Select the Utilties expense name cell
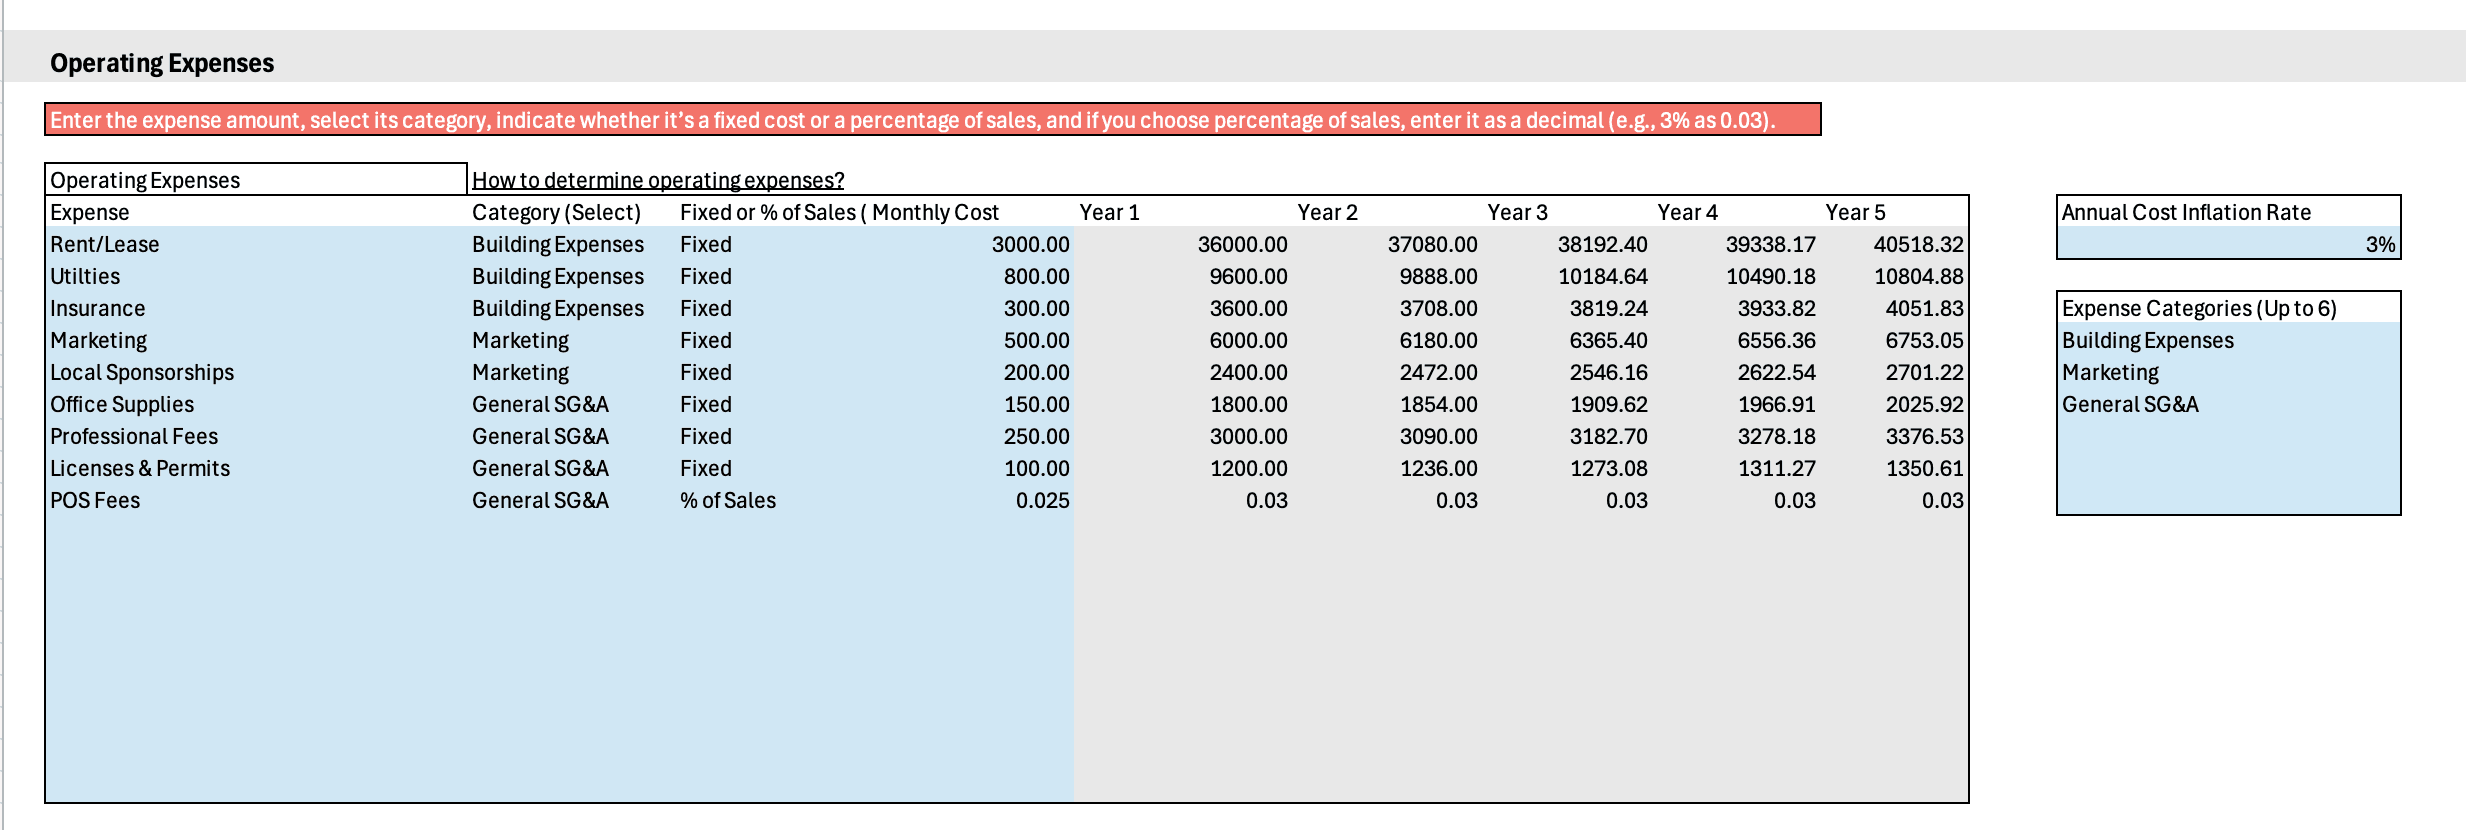The height and width of the screenshot is (830, 2482). pos(85,276)
